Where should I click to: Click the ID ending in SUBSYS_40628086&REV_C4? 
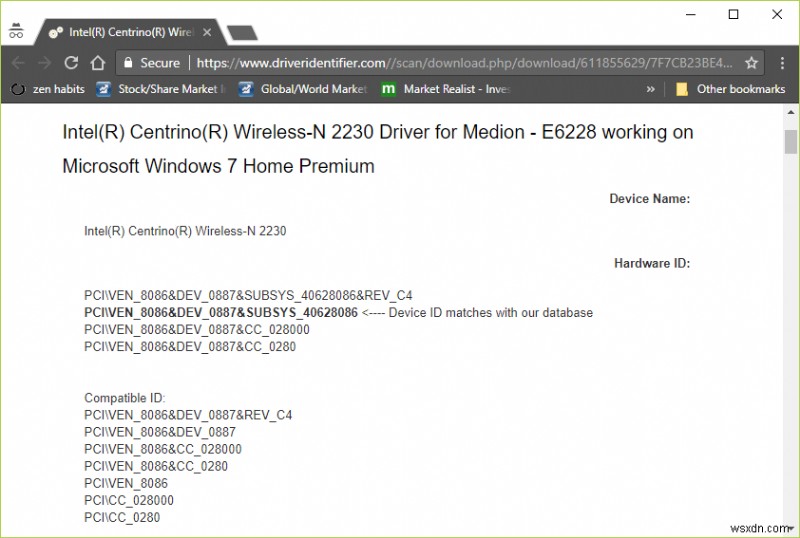248,296
